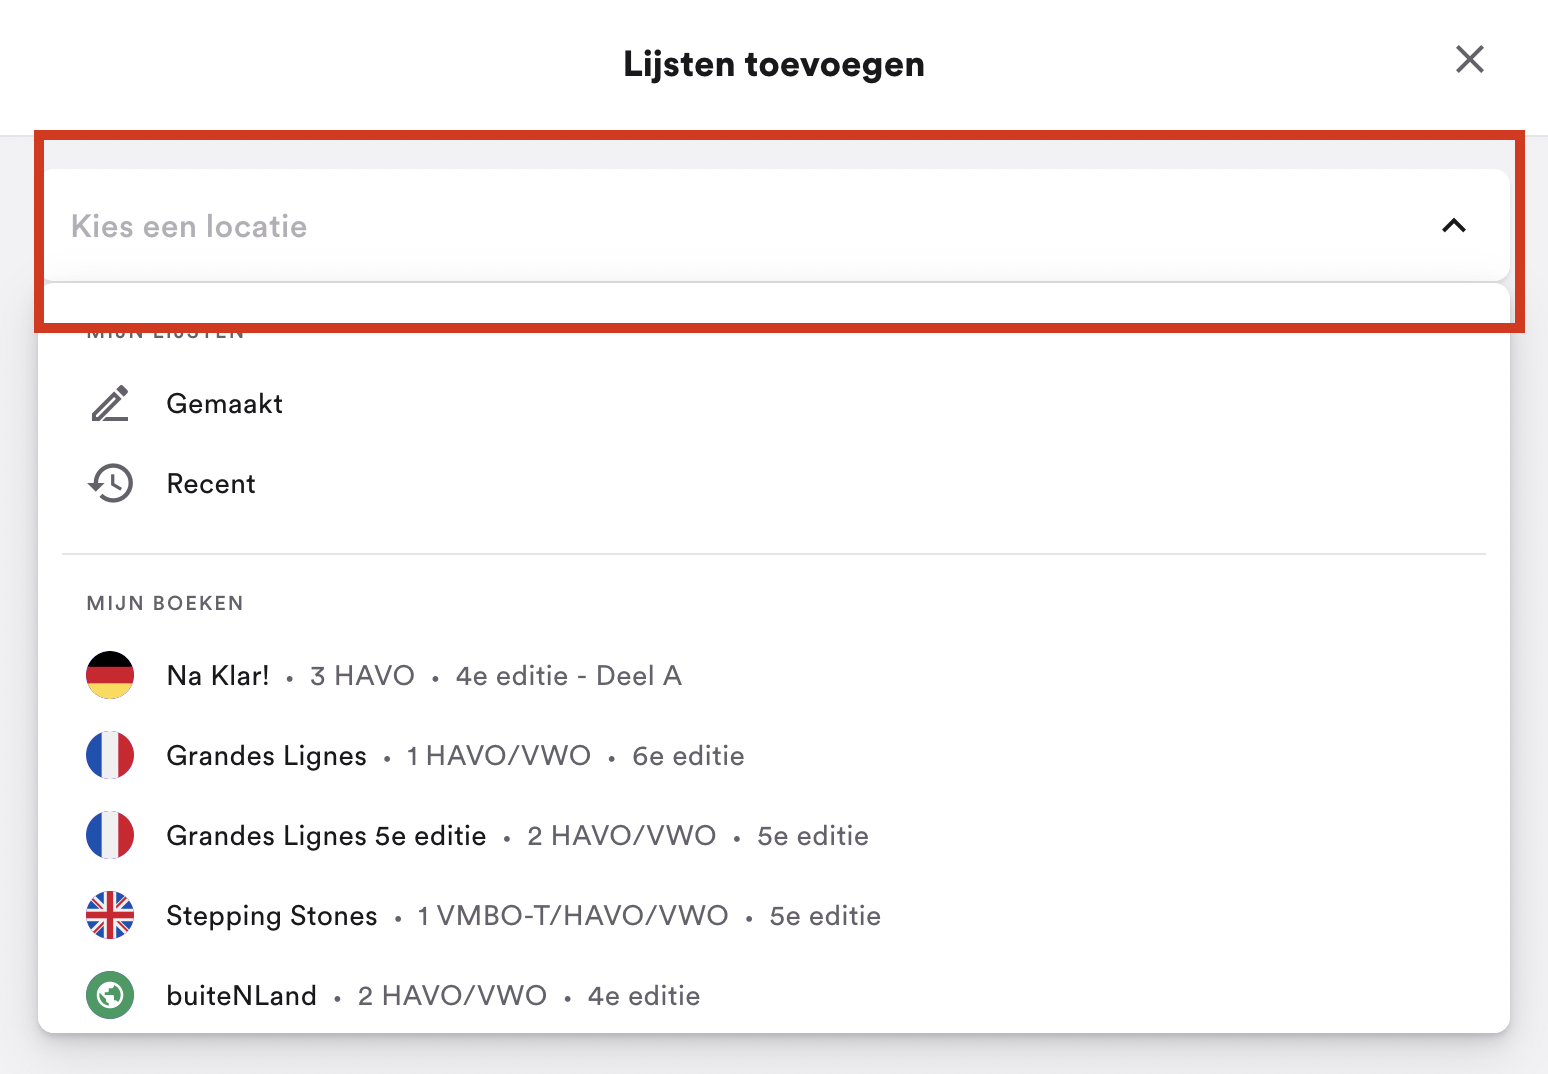Click '1 VMBO-T/HAVO/VWO' level text
The image size is (1548, 1074).
click(x=573, y=916)
